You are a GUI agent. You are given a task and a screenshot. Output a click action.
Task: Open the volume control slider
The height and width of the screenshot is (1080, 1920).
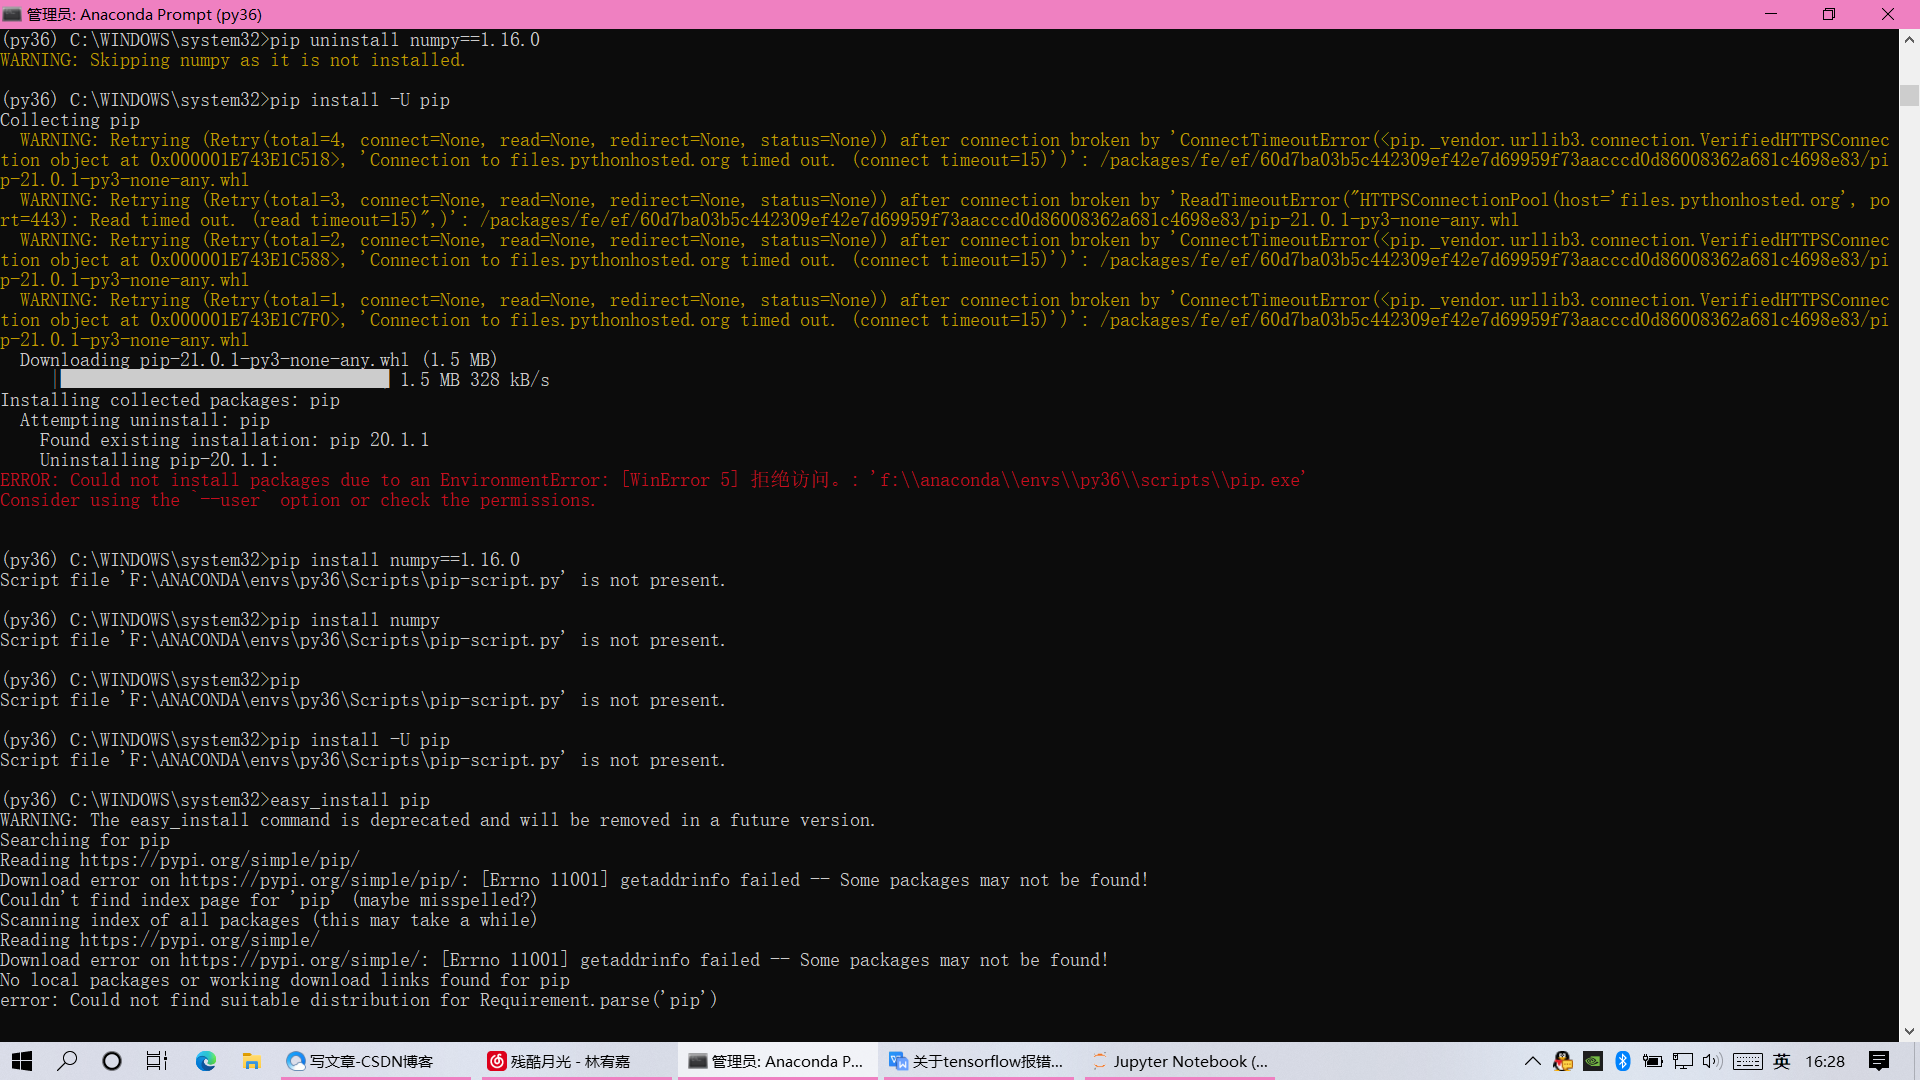[1713, 1061]
